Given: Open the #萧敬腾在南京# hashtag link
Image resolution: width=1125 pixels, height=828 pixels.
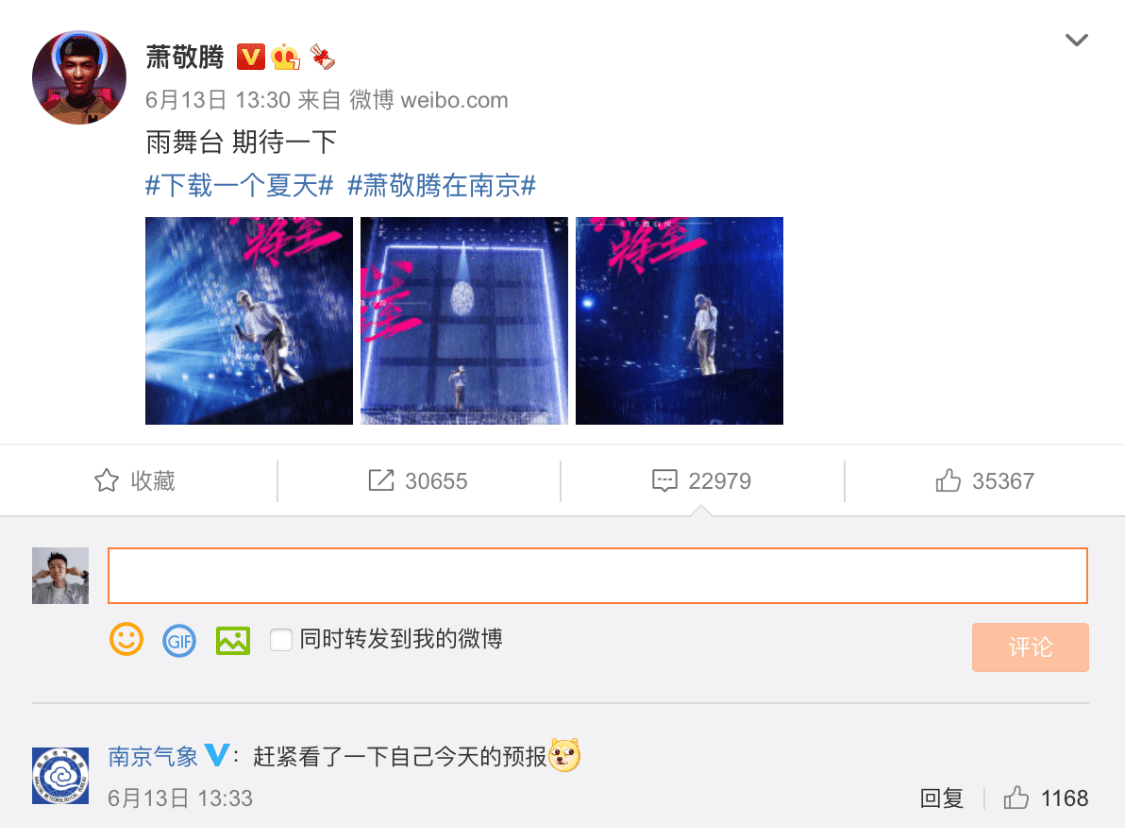Looking at the screenshot, I should [x=442, y=185].
